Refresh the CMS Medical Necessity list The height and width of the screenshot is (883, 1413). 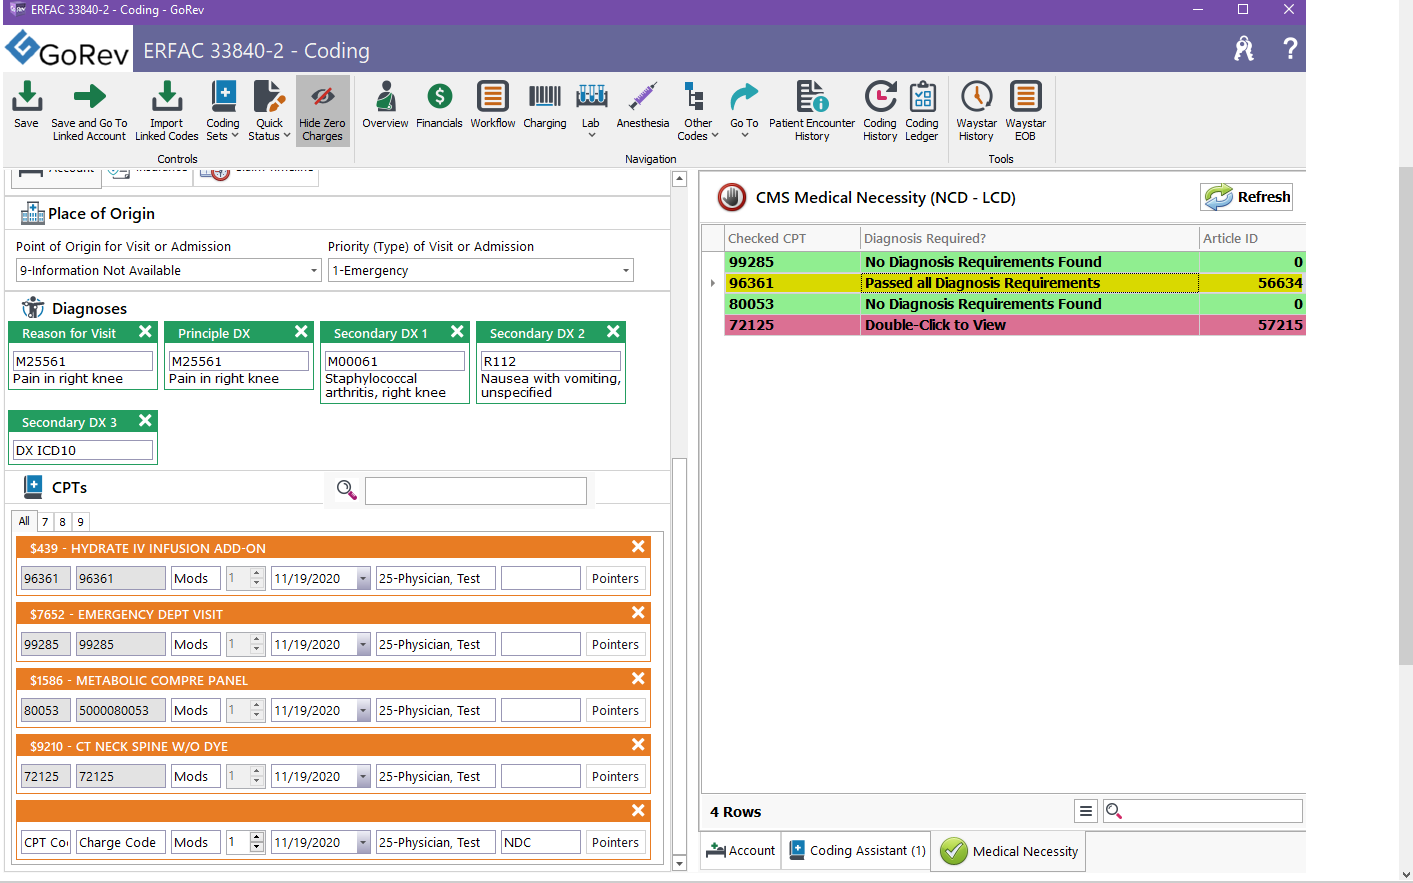(x=1246, y=197)
